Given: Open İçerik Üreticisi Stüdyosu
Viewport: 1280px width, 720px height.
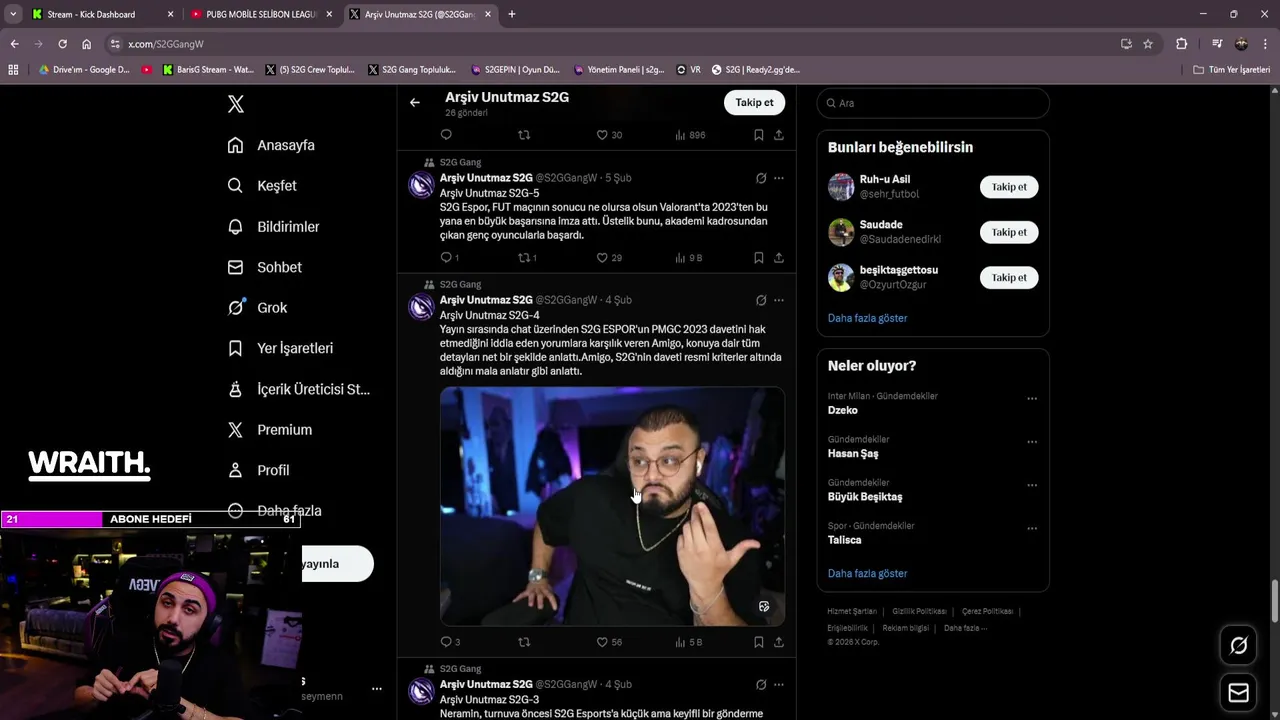Looking at the screenshot, I should pos(299,389).
